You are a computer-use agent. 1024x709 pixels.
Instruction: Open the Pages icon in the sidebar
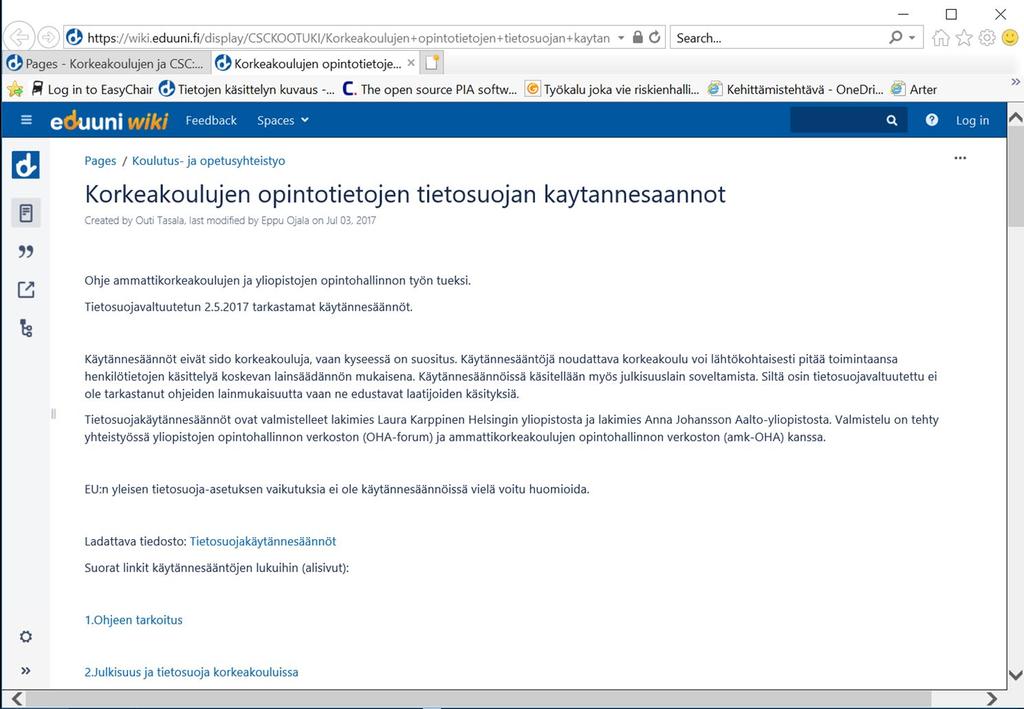pos(26,213)
